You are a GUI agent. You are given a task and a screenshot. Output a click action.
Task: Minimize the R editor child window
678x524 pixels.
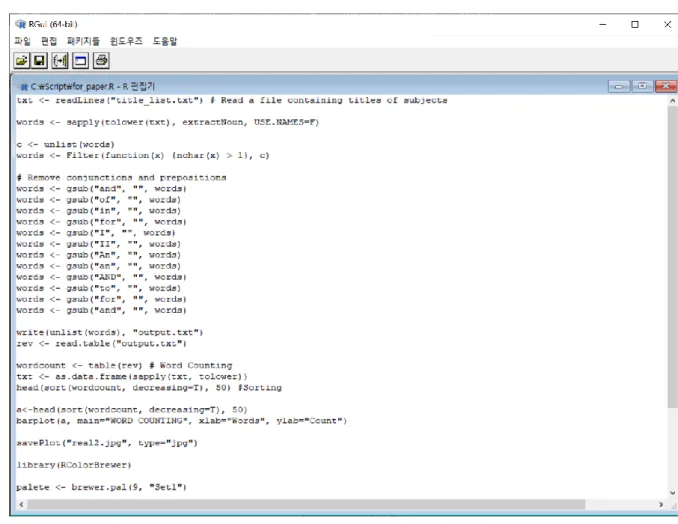[x=619, y=86]
